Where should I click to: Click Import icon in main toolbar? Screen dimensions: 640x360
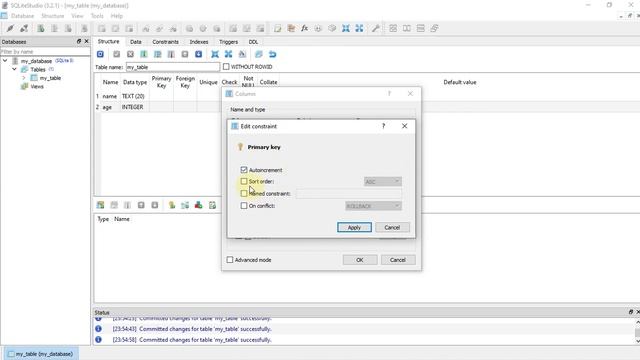(x=346, y=28)
